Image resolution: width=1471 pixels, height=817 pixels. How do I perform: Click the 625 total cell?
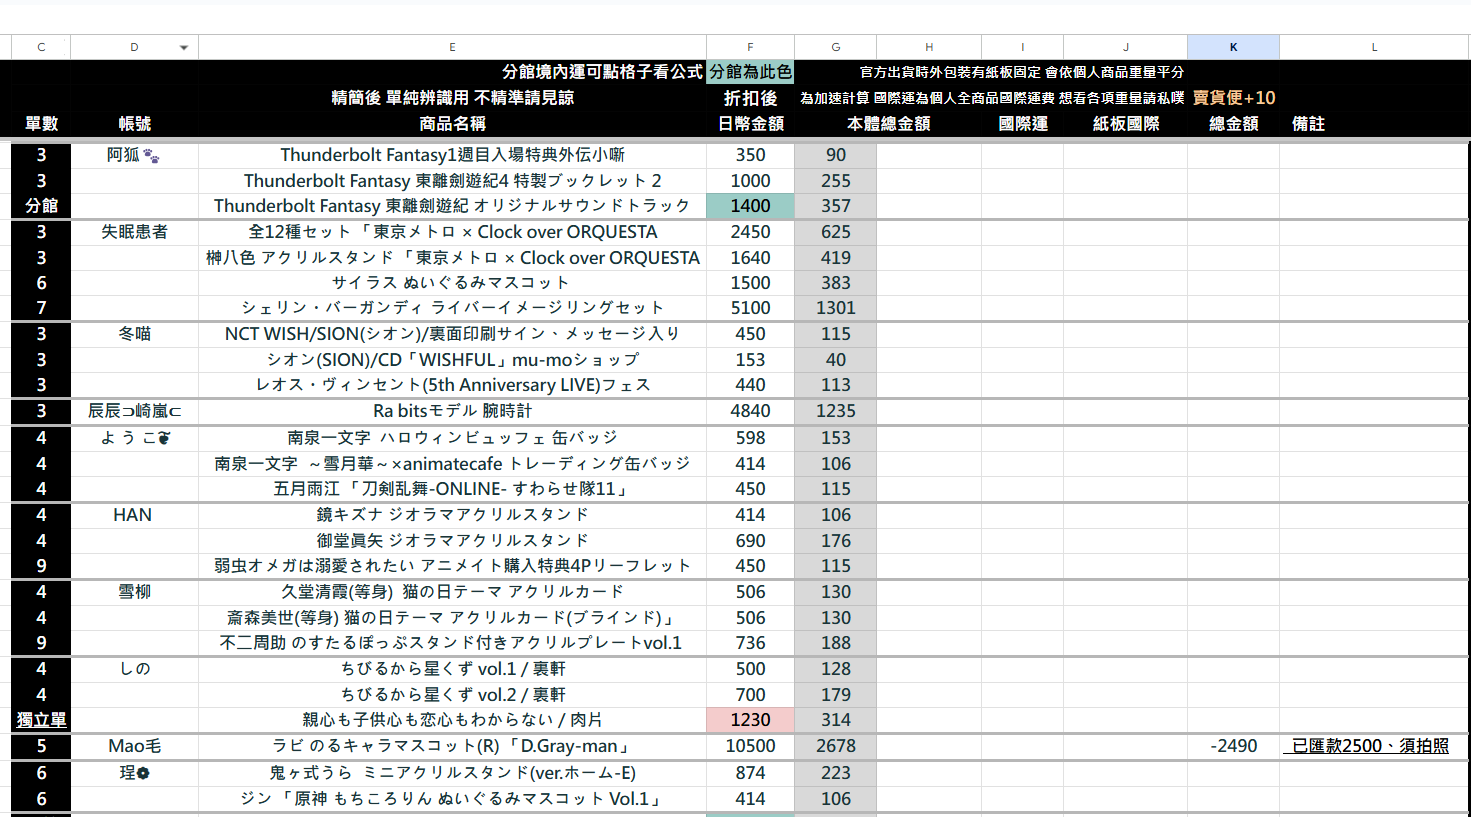(835, 232)
